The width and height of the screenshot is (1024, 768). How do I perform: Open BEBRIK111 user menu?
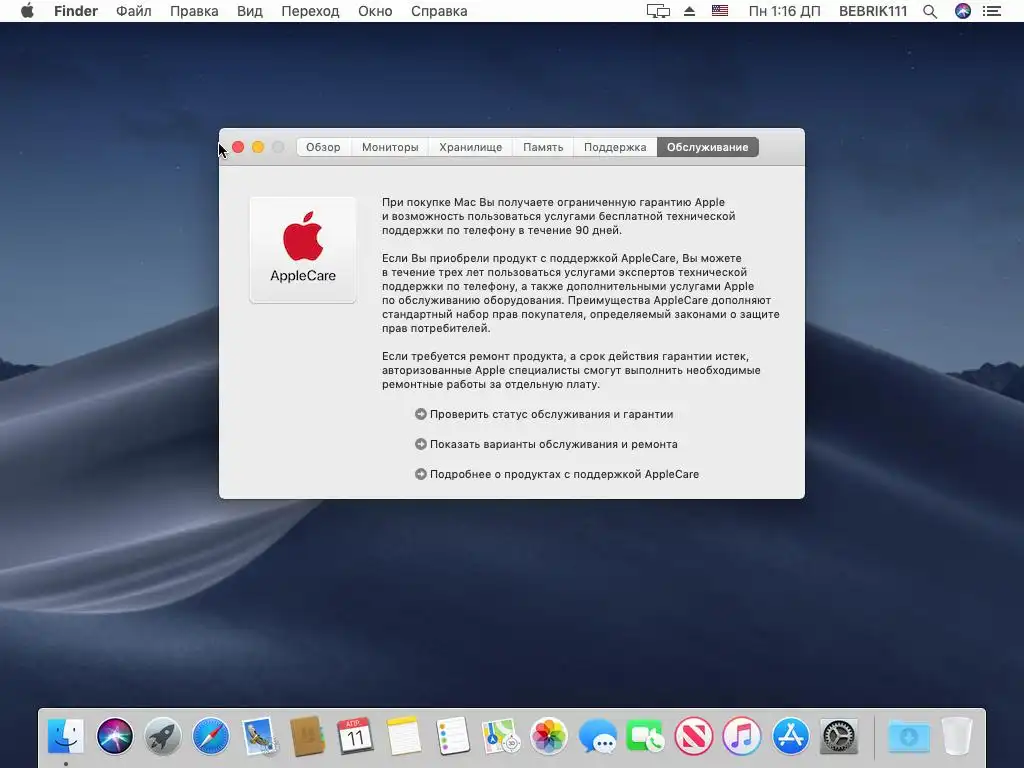tap(873, 11)
